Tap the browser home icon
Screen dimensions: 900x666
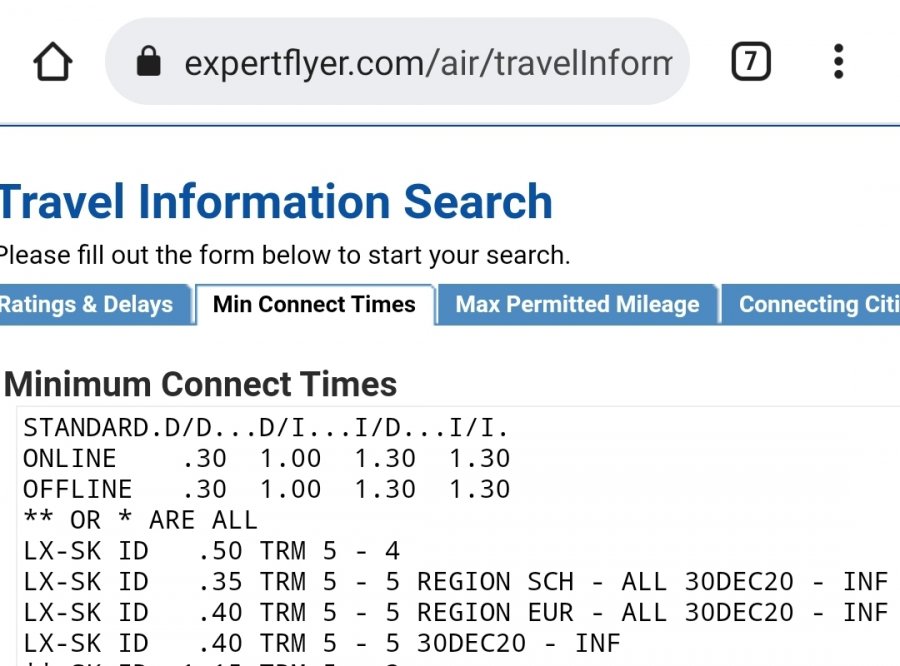click(53, 63)
